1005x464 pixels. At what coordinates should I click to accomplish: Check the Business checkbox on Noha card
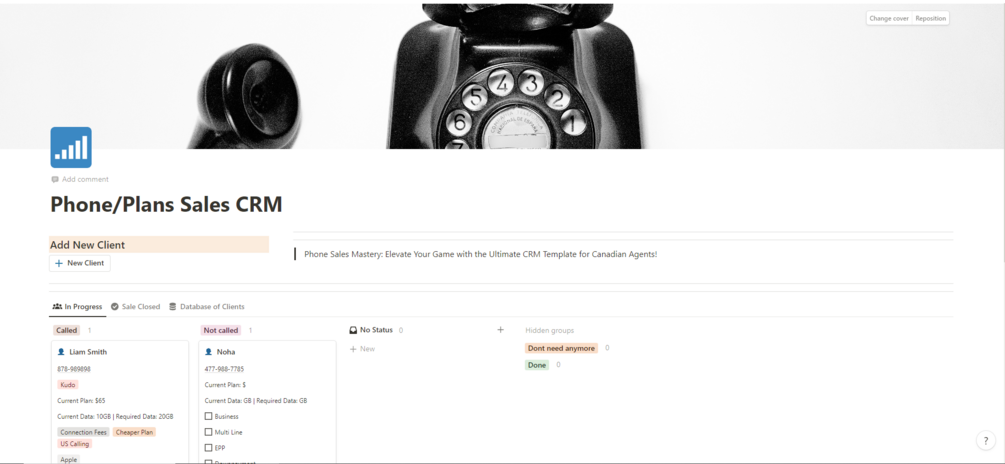pos(208,417)
